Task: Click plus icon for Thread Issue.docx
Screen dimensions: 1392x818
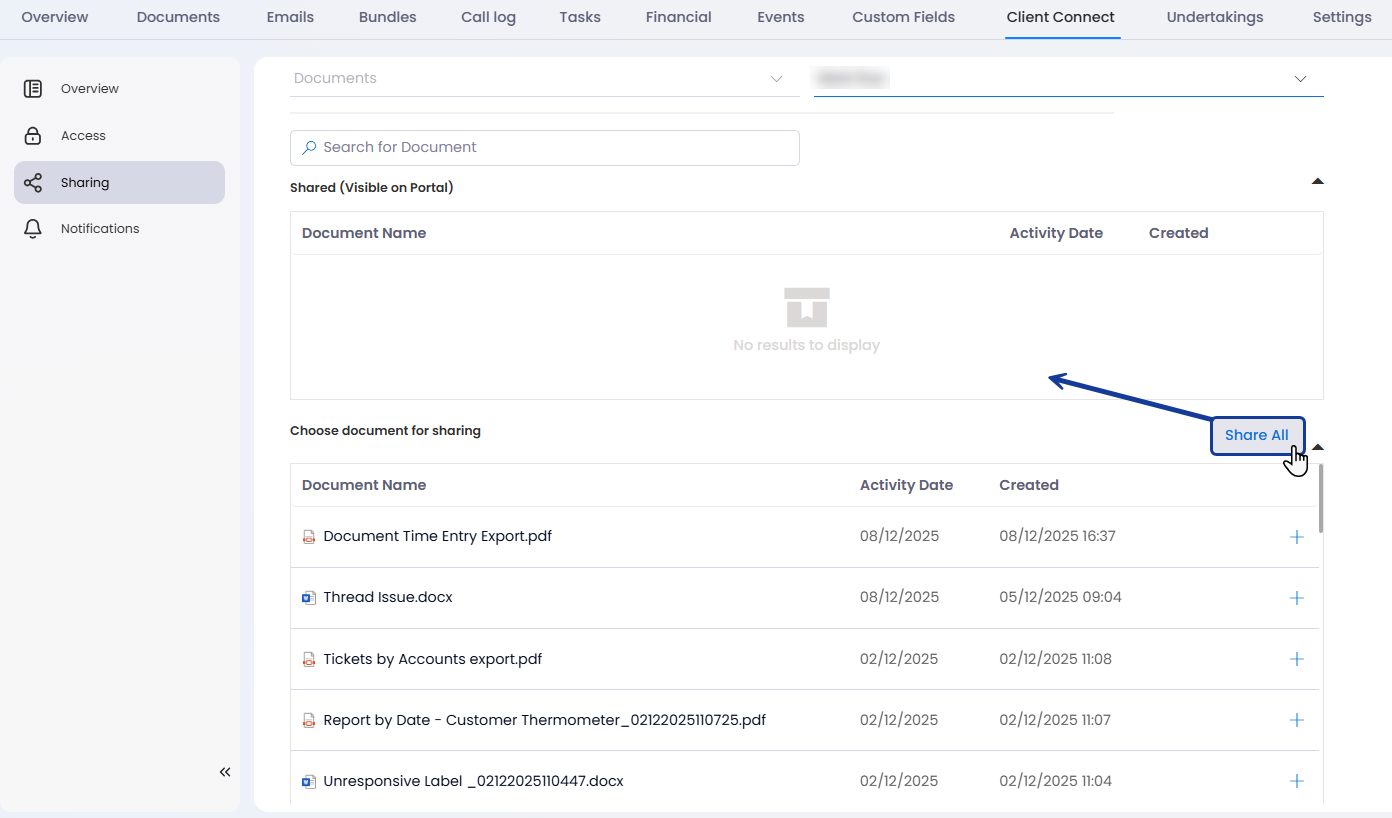Action: [x=1297, y=598]
